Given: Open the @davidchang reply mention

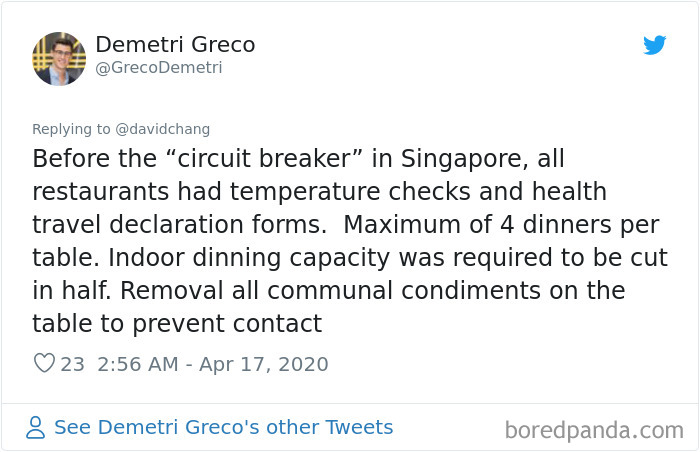Looking at the screenshot, I should [162, 129].
